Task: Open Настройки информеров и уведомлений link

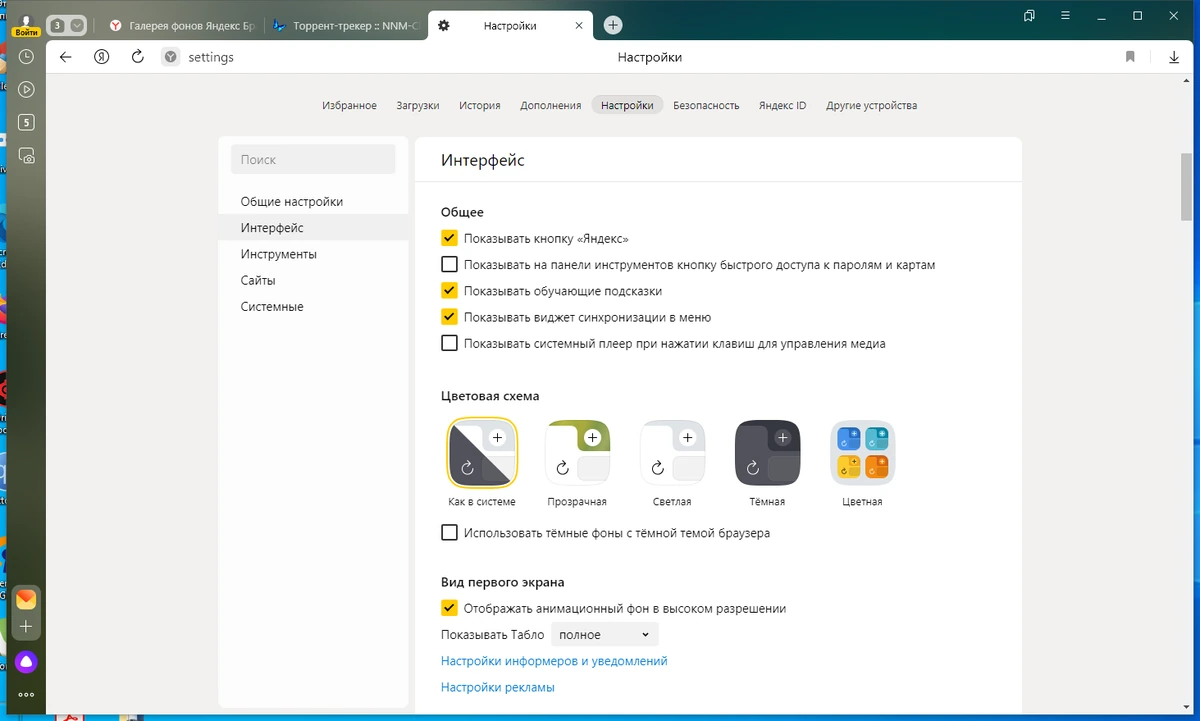Action: 554,661
